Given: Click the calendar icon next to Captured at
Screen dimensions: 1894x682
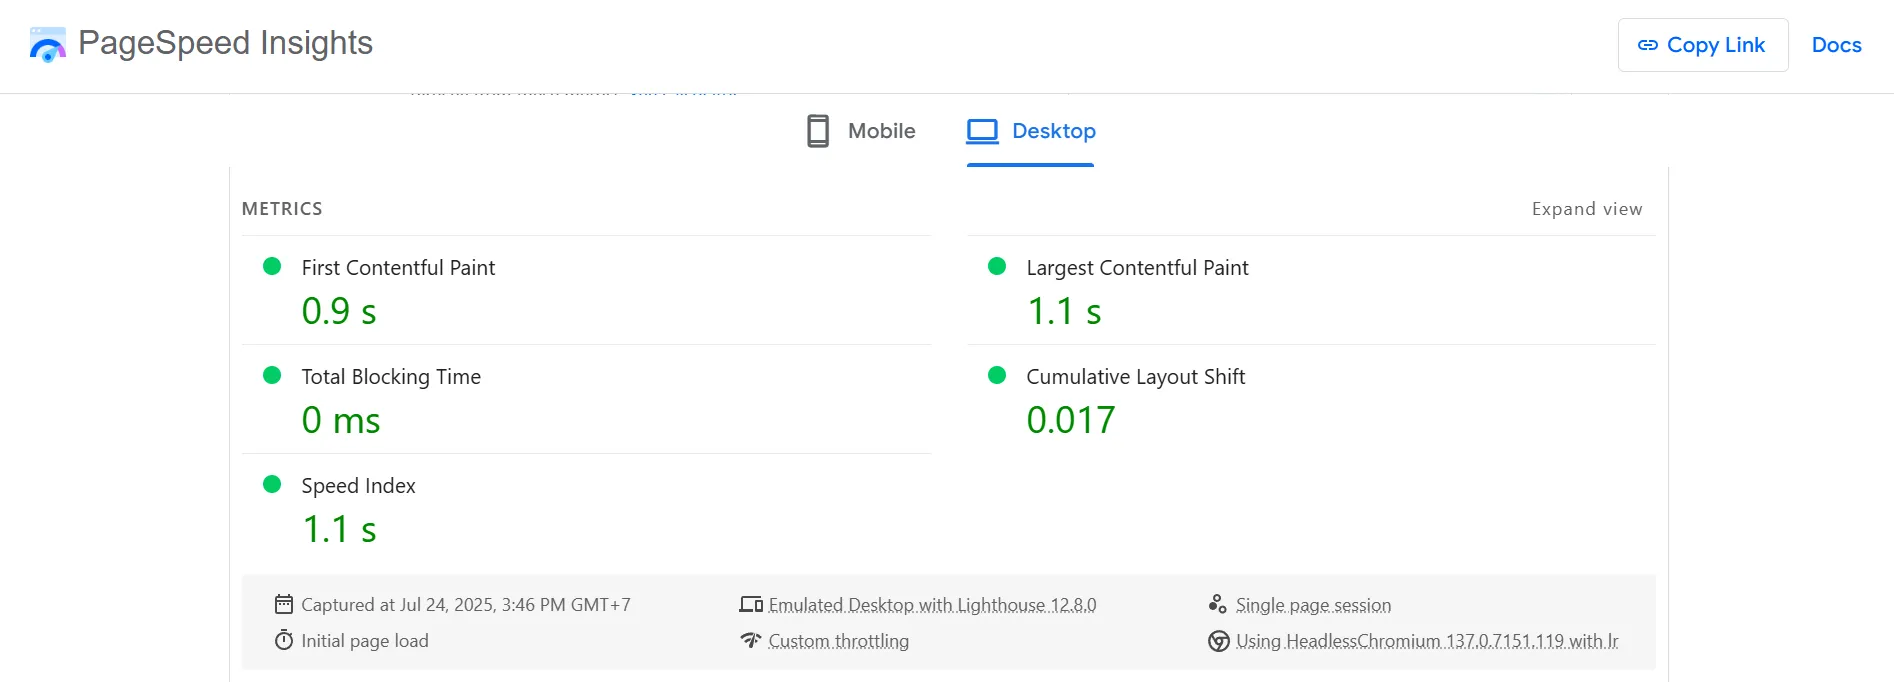Looking at the screenshot, I should (x=284, y=604).
